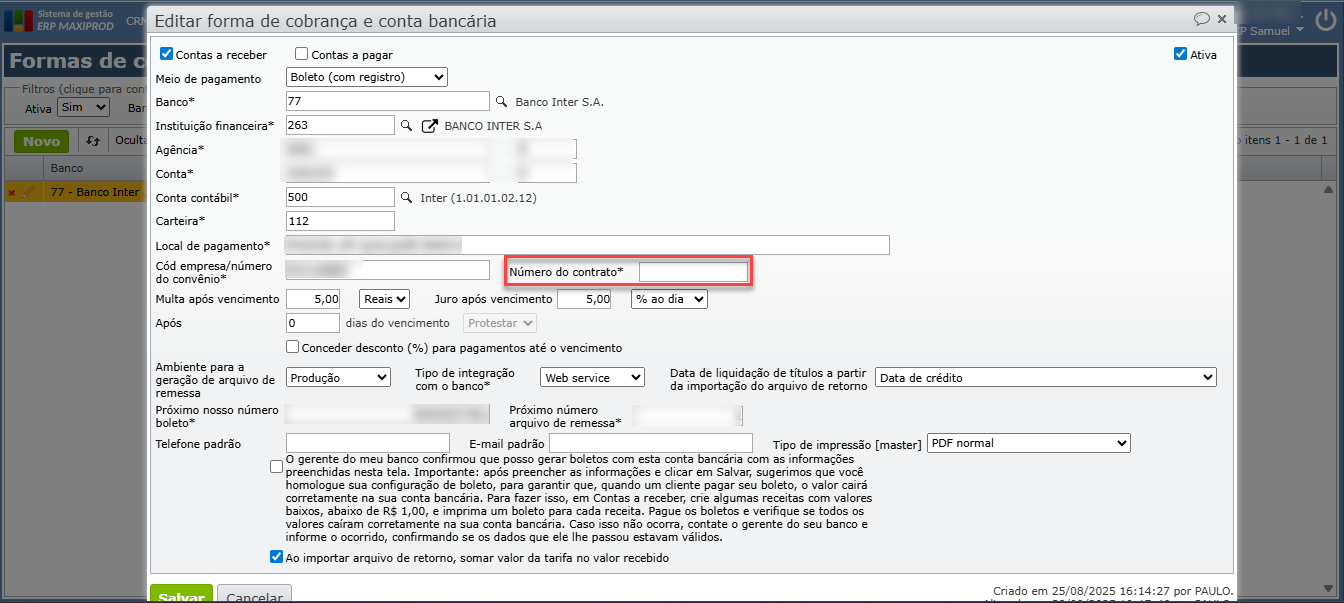Open Ambiente Produção dropdown
Viewport: 1344px width, 603px height.
[338, 377]
